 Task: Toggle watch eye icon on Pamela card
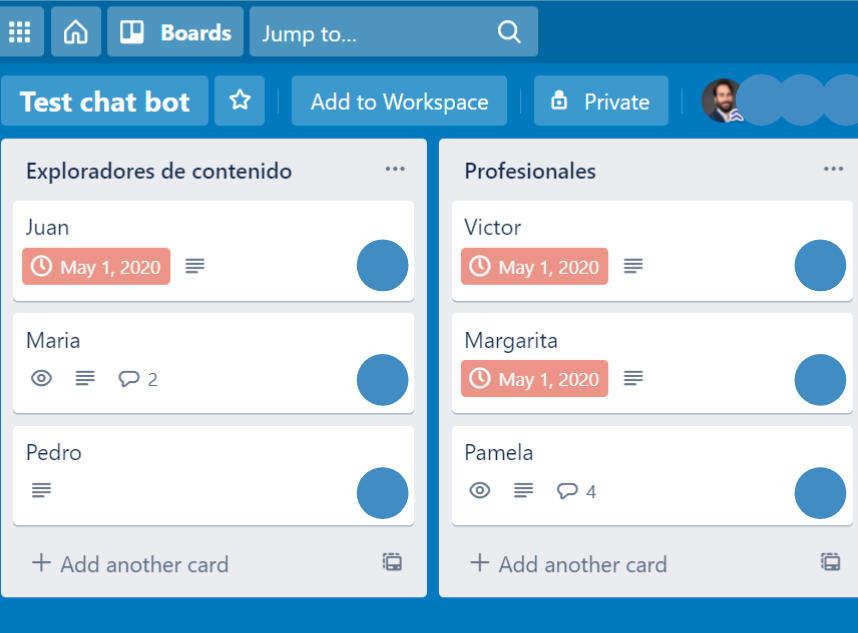point(480,490)
